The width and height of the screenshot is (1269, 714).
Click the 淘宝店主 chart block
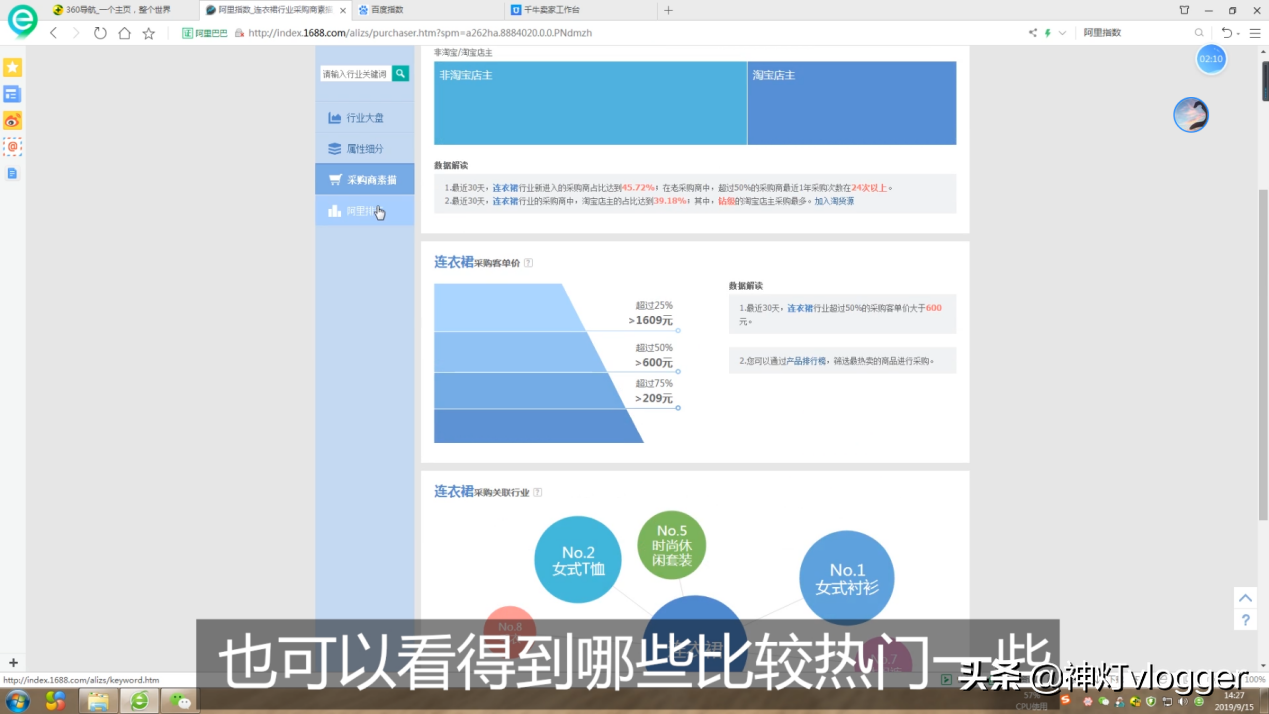tap(852, 103)
